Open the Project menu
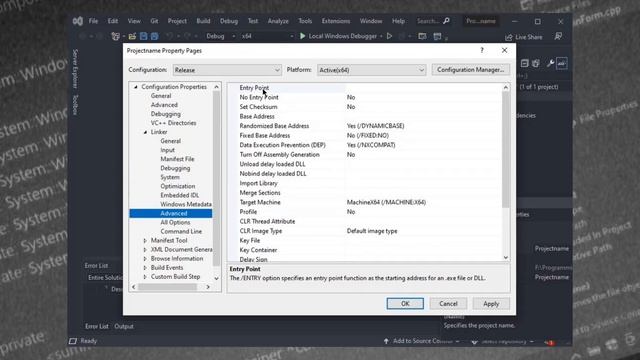 (177, 21)
